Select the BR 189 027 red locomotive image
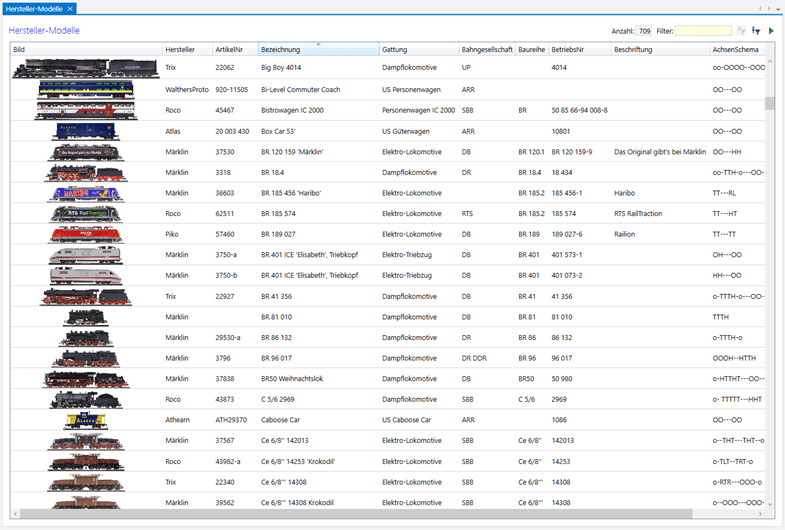The height and width of the screenshot is (530, 785). pyautogui.click(x=86, y=235)
